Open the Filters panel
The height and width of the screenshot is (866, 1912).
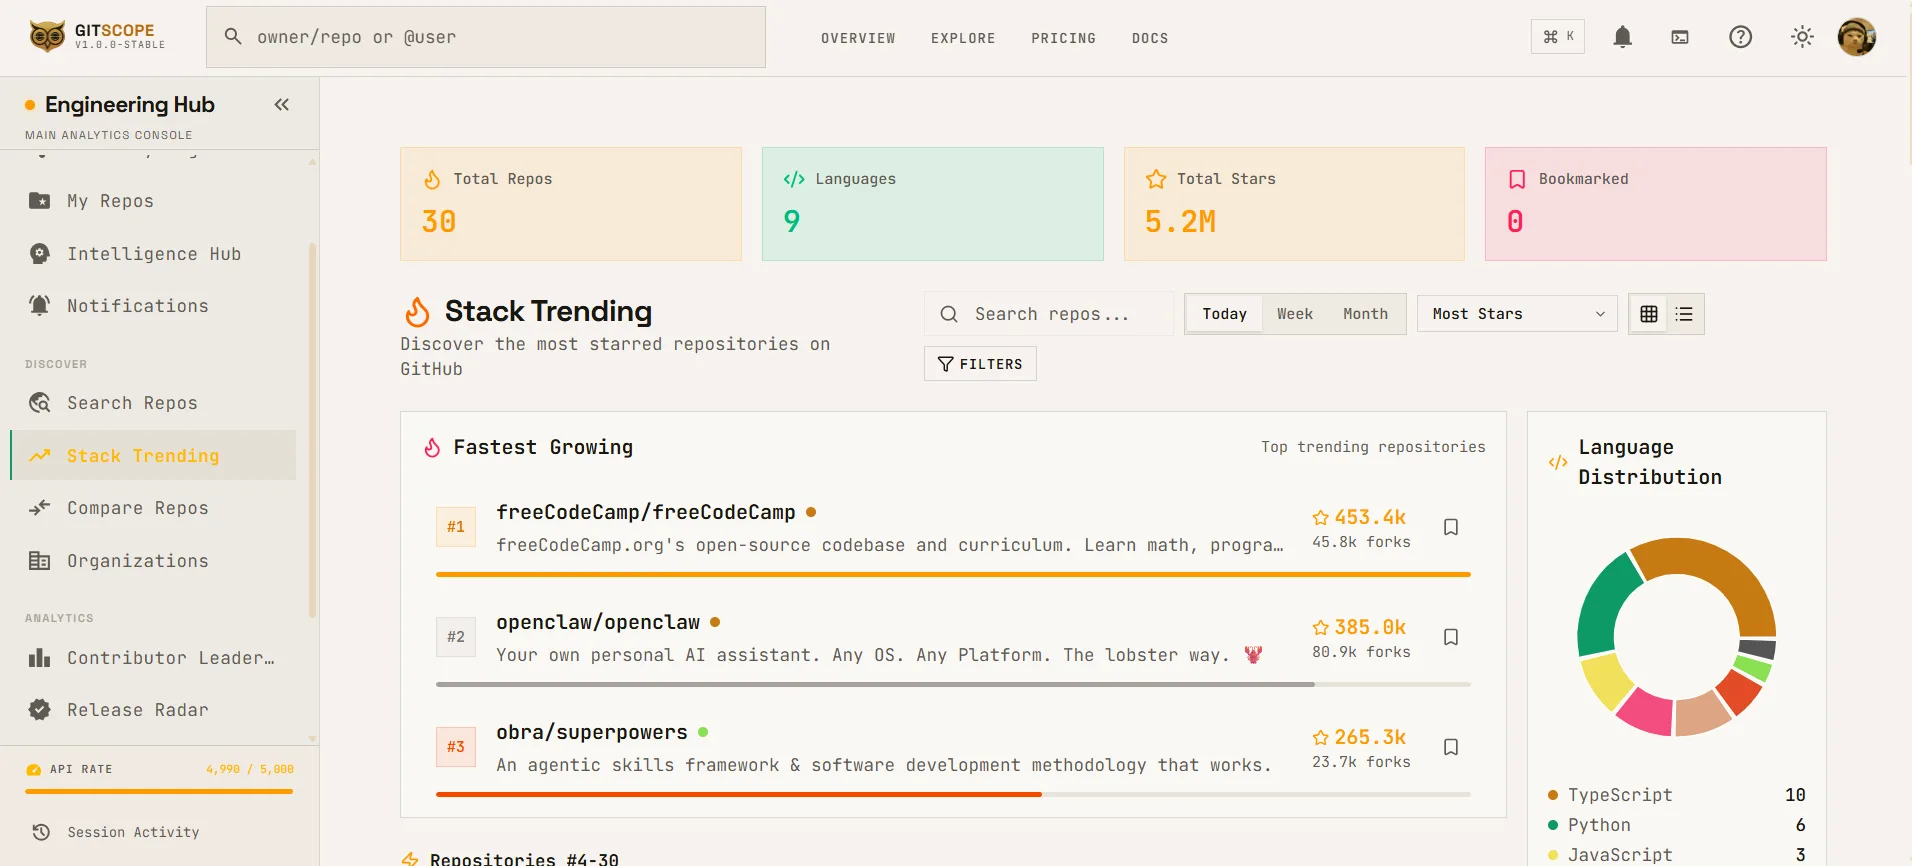point(980,364)
